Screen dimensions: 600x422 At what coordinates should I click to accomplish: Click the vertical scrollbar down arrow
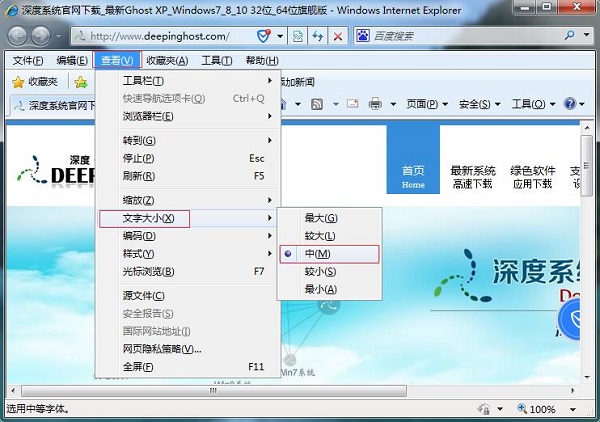(587, 377)
